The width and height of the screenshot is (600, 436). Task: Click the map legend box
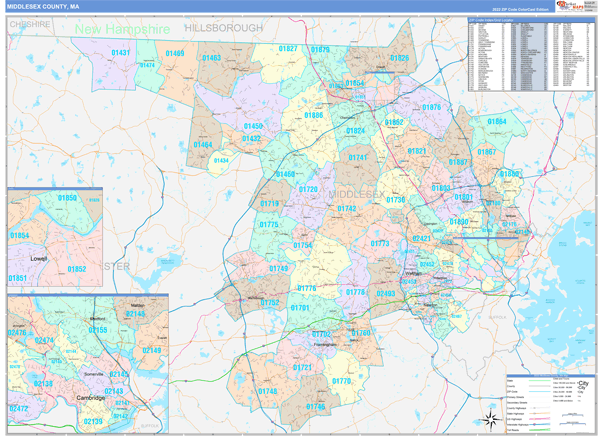click(551, 404)
